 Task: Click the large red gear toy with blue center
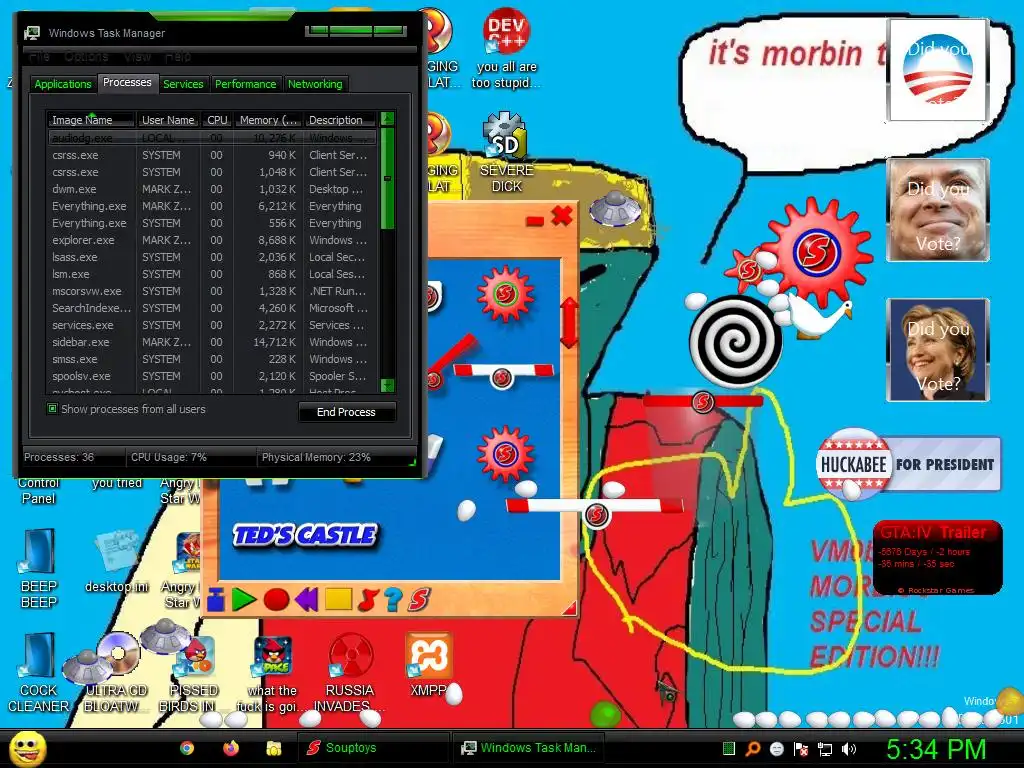coord(818,251)
